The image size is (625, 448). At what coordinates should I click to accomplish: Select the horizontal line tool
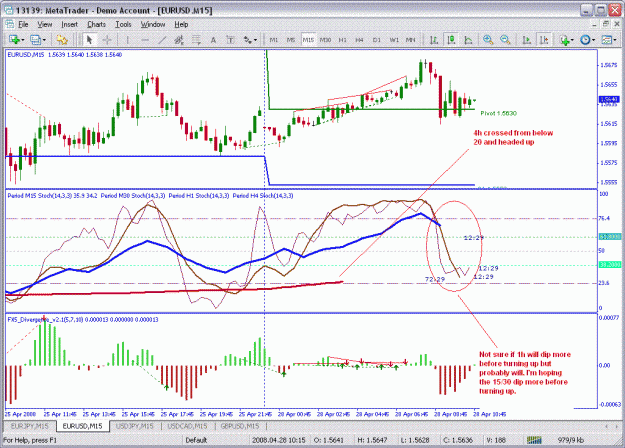pos(145,40)
